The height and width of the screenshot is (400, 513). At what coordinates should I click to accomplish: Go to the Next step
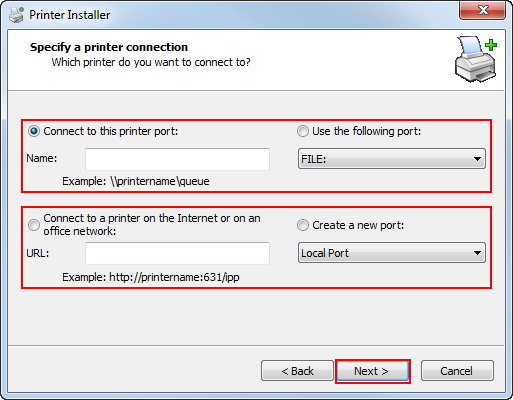tap(373, 371)
